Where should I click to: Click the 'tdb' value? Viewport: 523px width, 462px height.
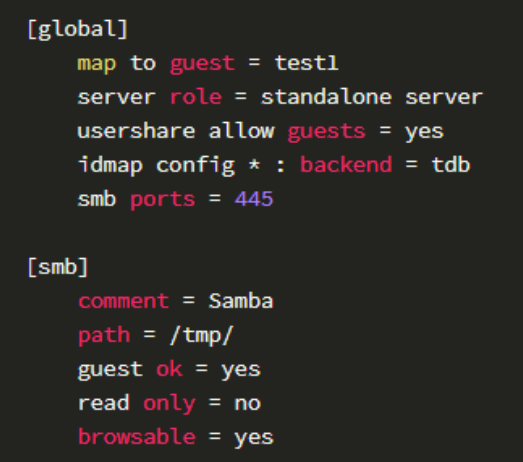[x=451, y=164]
